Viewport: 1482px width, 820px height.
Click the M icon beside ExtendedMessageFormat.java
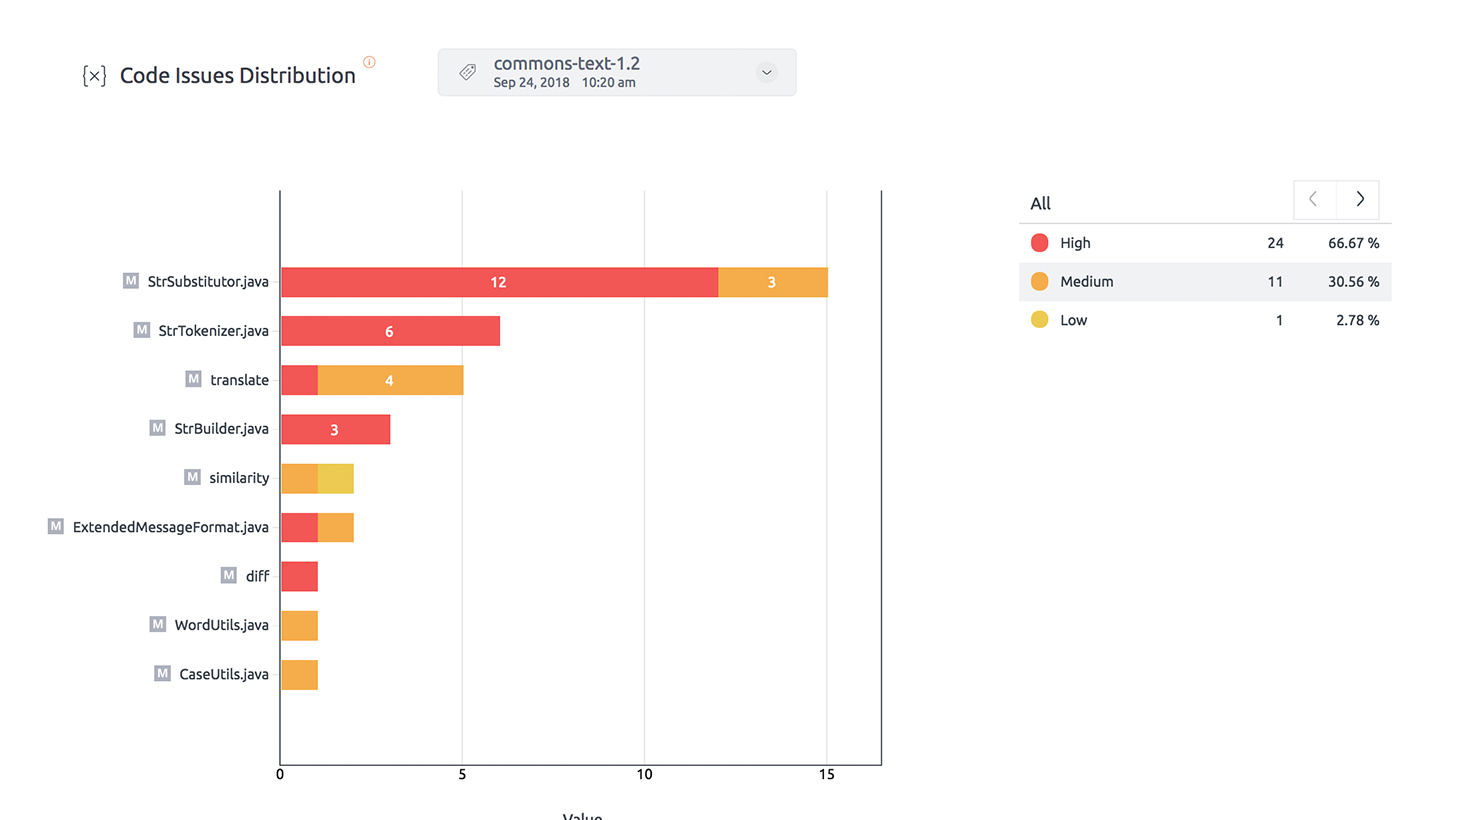[56, 526]
